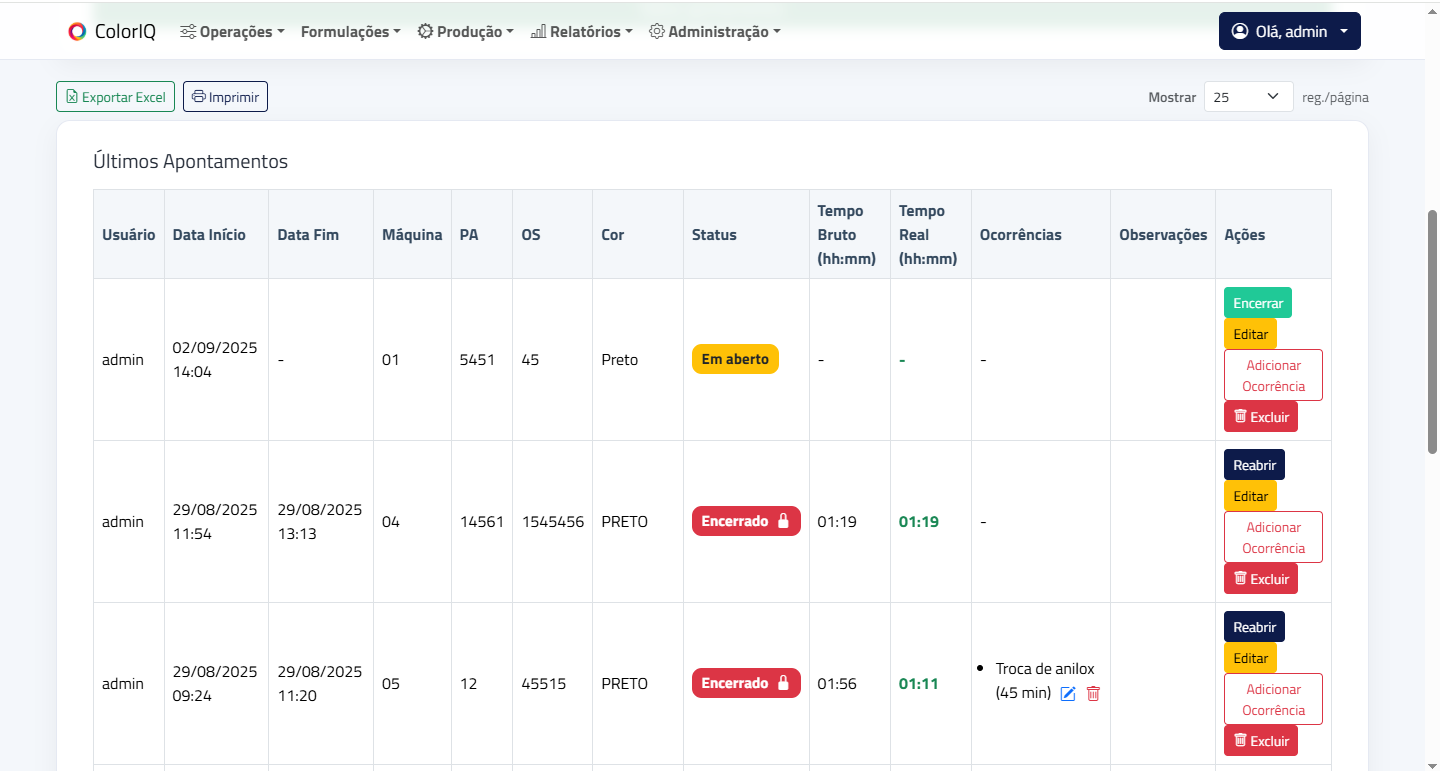This screenshot has width=1440, height=771.
Task: Click the Cor value Preto
Action: click(620, 360)
